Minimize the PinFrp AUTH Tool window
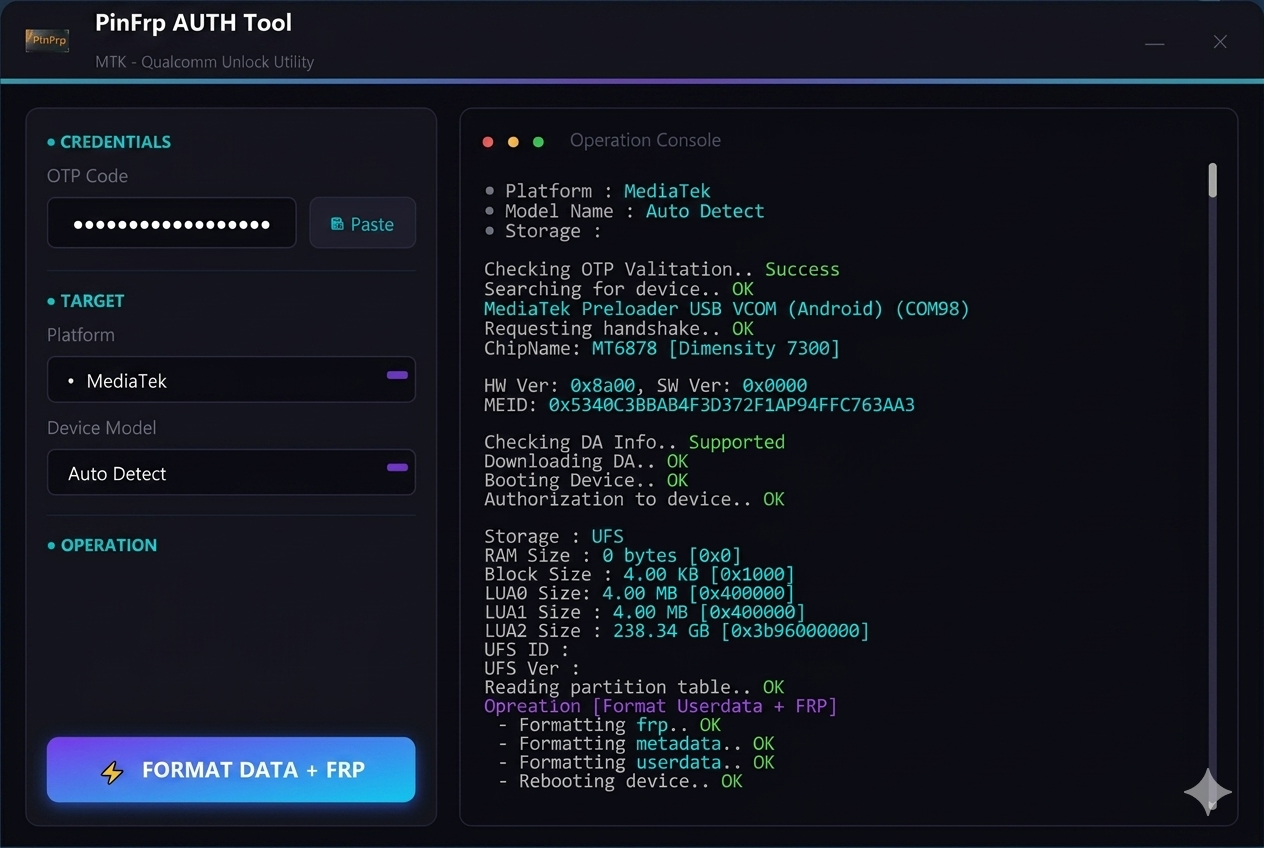 coord(1154,43)
